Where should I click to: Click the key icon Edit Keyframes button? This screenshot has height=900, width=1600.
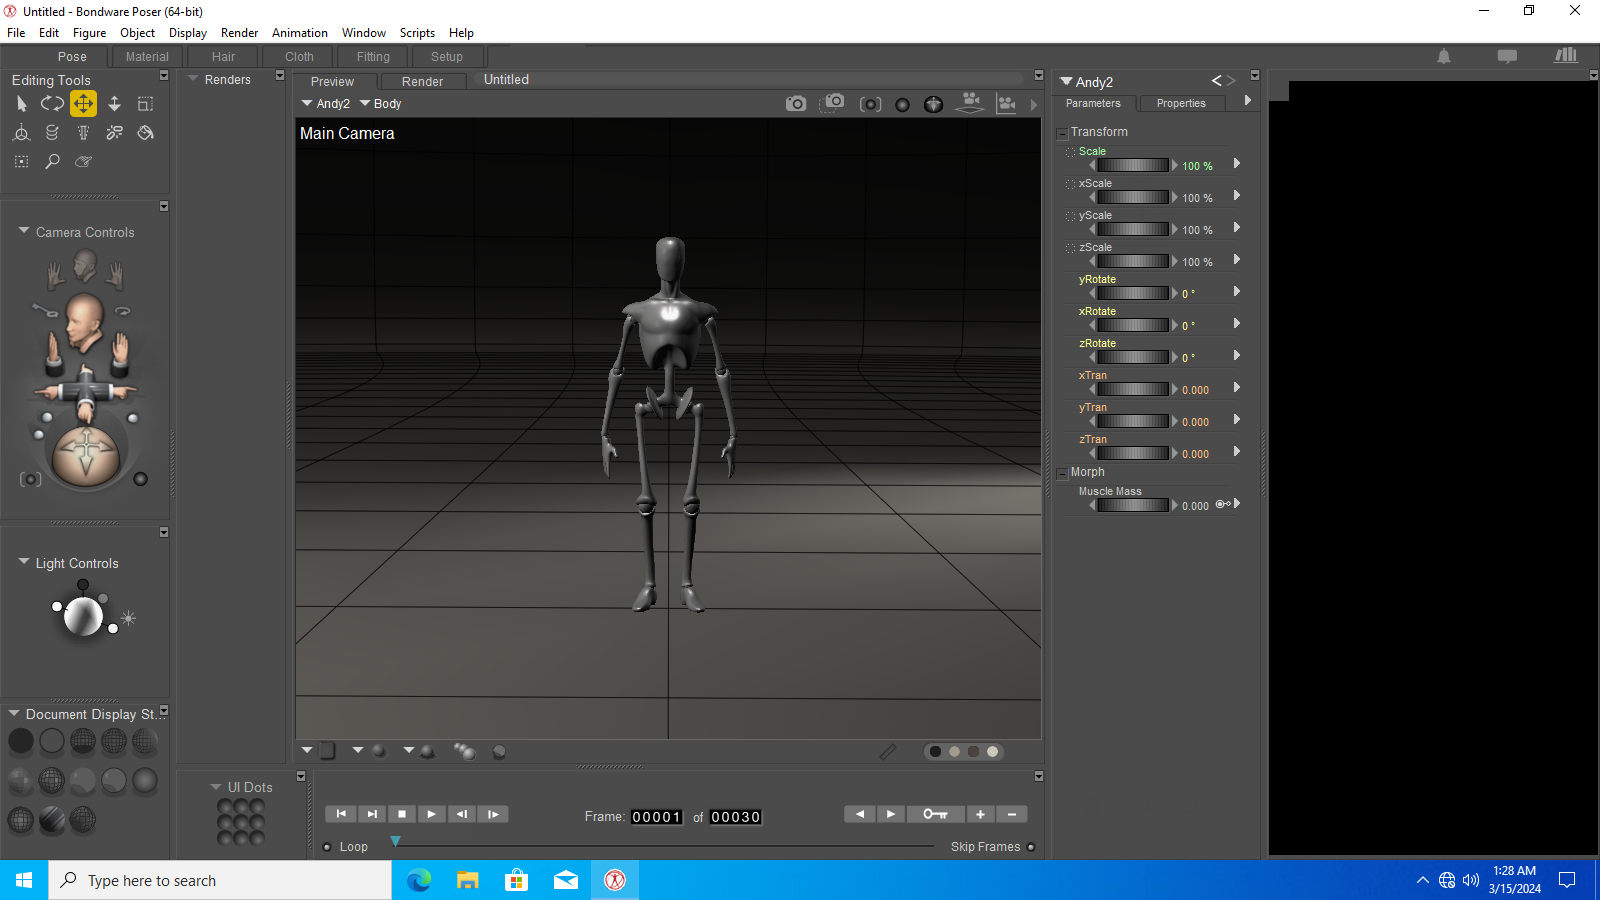[x=935, y=814]
